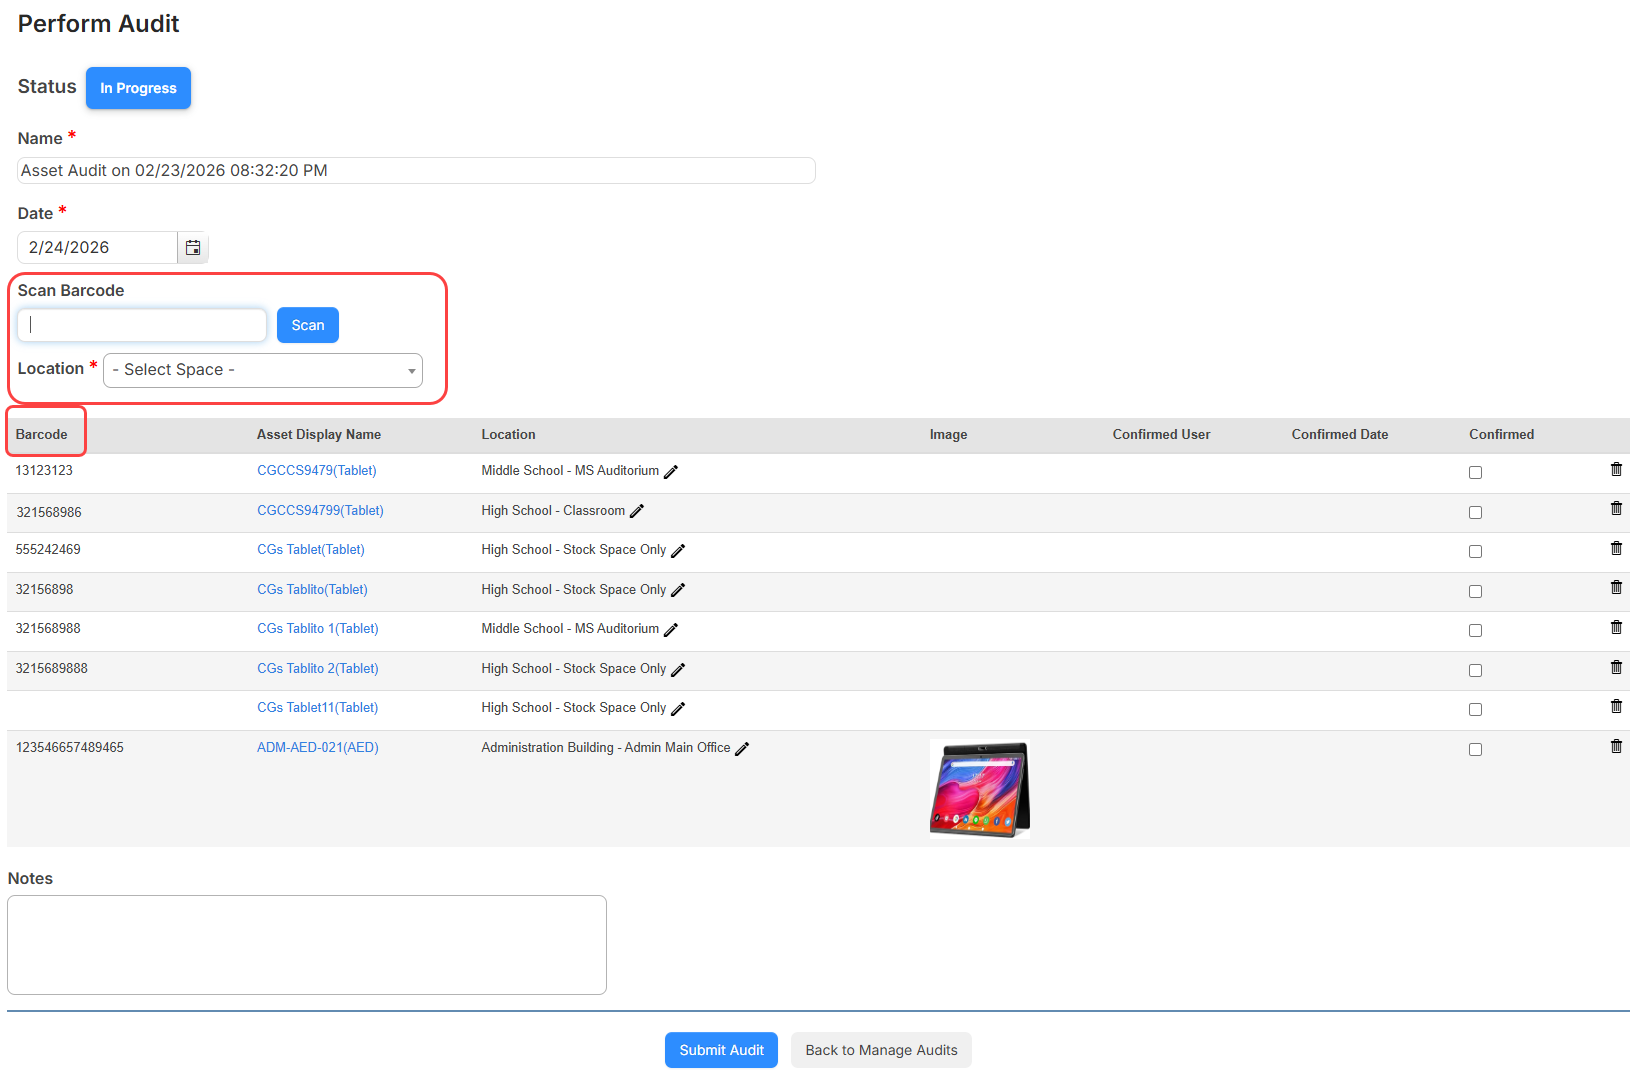Check the Confirmed box for ADM-AED-021
1640x1080 pixels.
pos(1475,749)
